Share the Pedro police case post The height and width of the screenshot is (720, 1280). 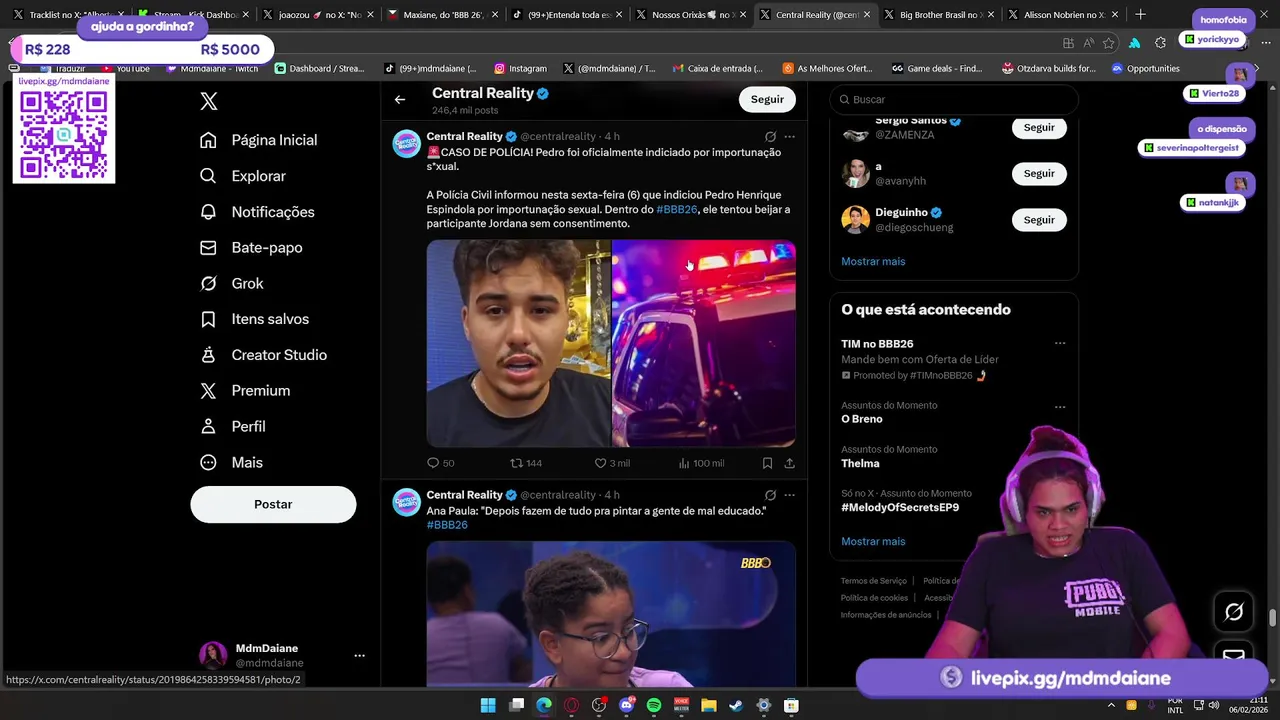click(x=789, y=463)
